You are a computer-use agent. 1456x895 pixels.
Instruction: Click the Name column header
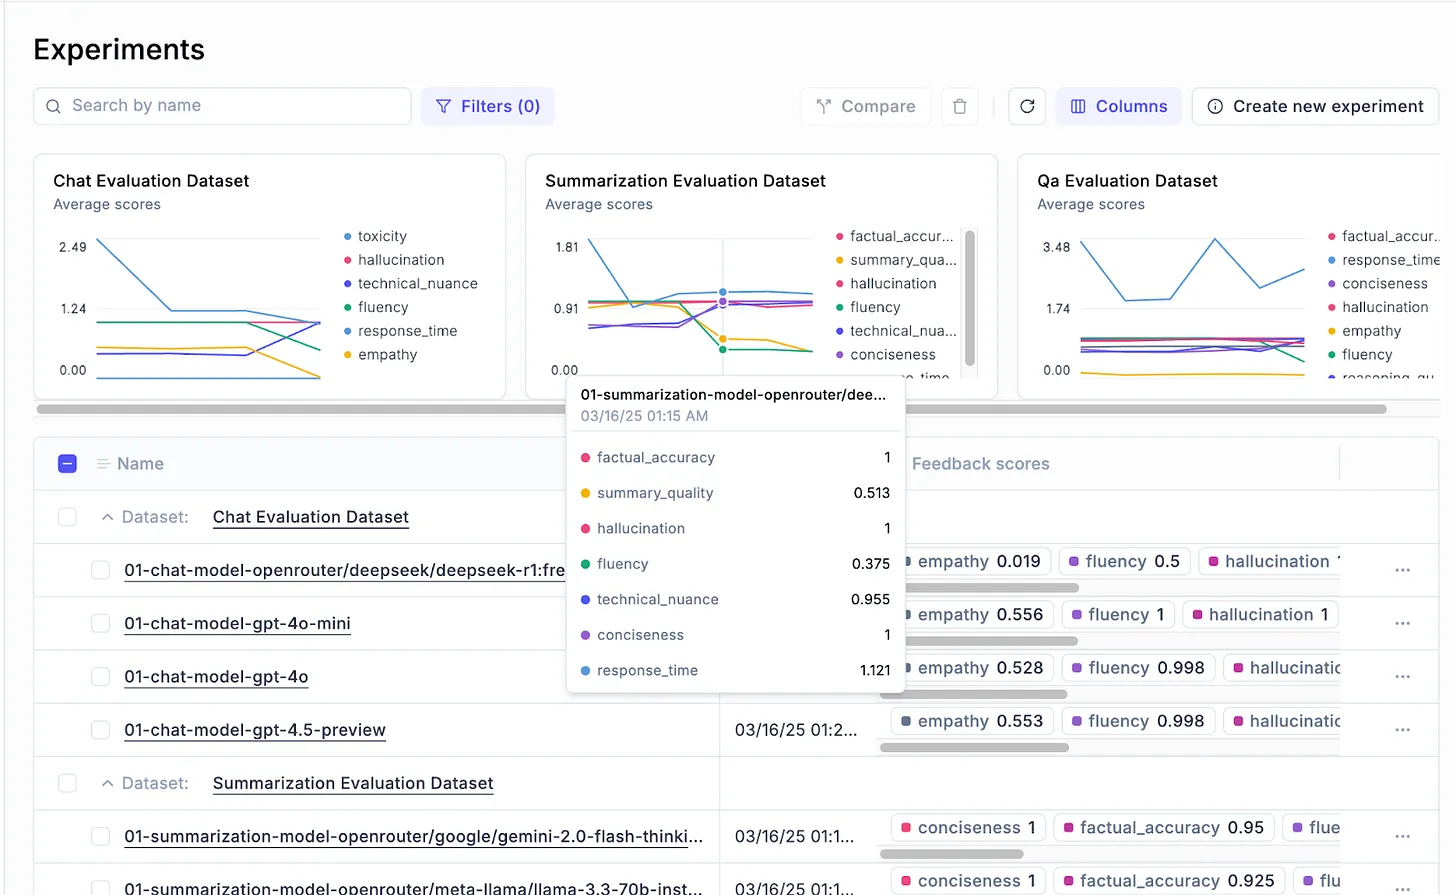(140, 464)
